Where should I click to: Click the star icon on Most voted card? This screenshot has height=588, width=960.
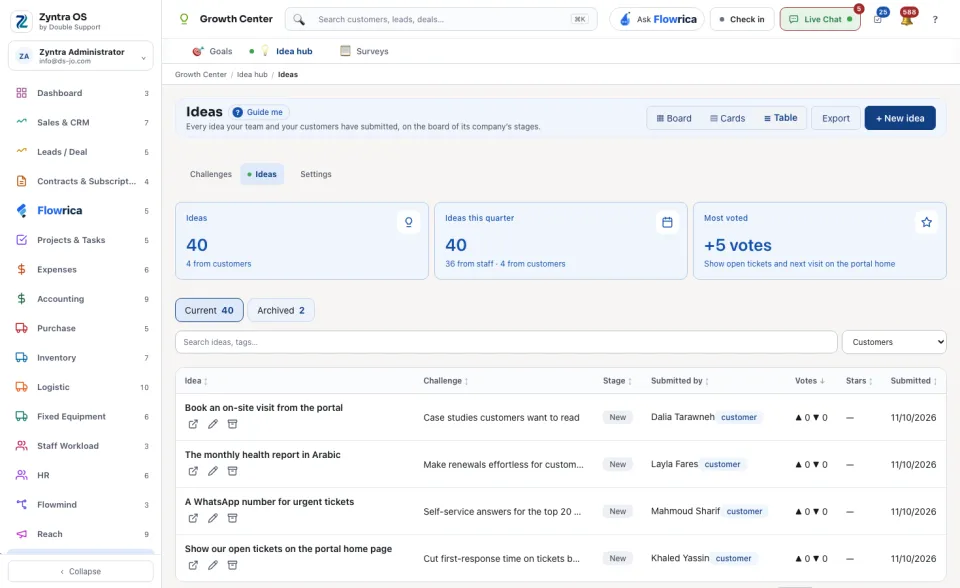[x=926, y=222]
